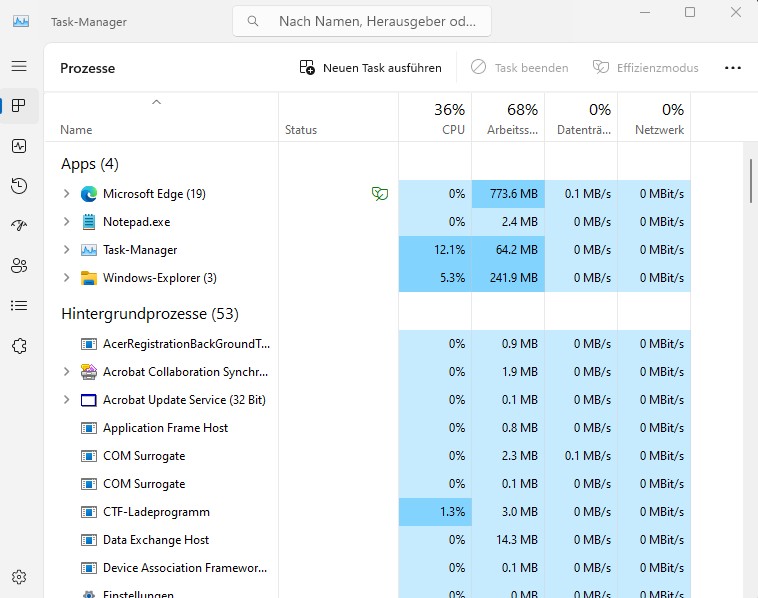This screenshot has width=758, height=598.
Task: Open the Users sidebar icon
Action: coord(19,265)
